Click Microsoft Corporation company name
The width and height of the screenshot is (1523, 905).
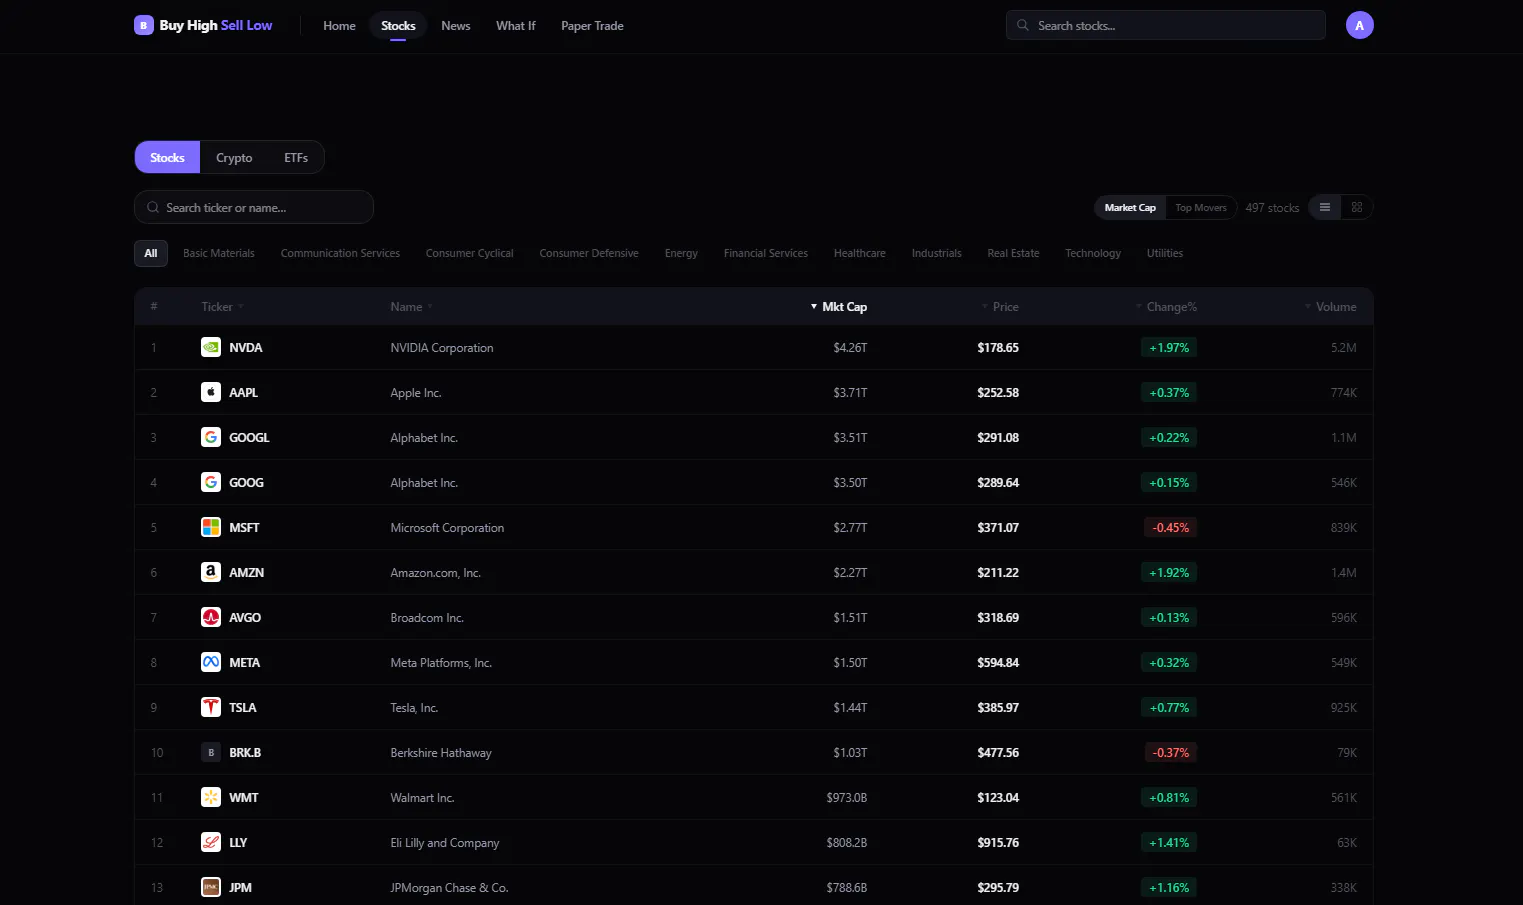tap(447, 528)
